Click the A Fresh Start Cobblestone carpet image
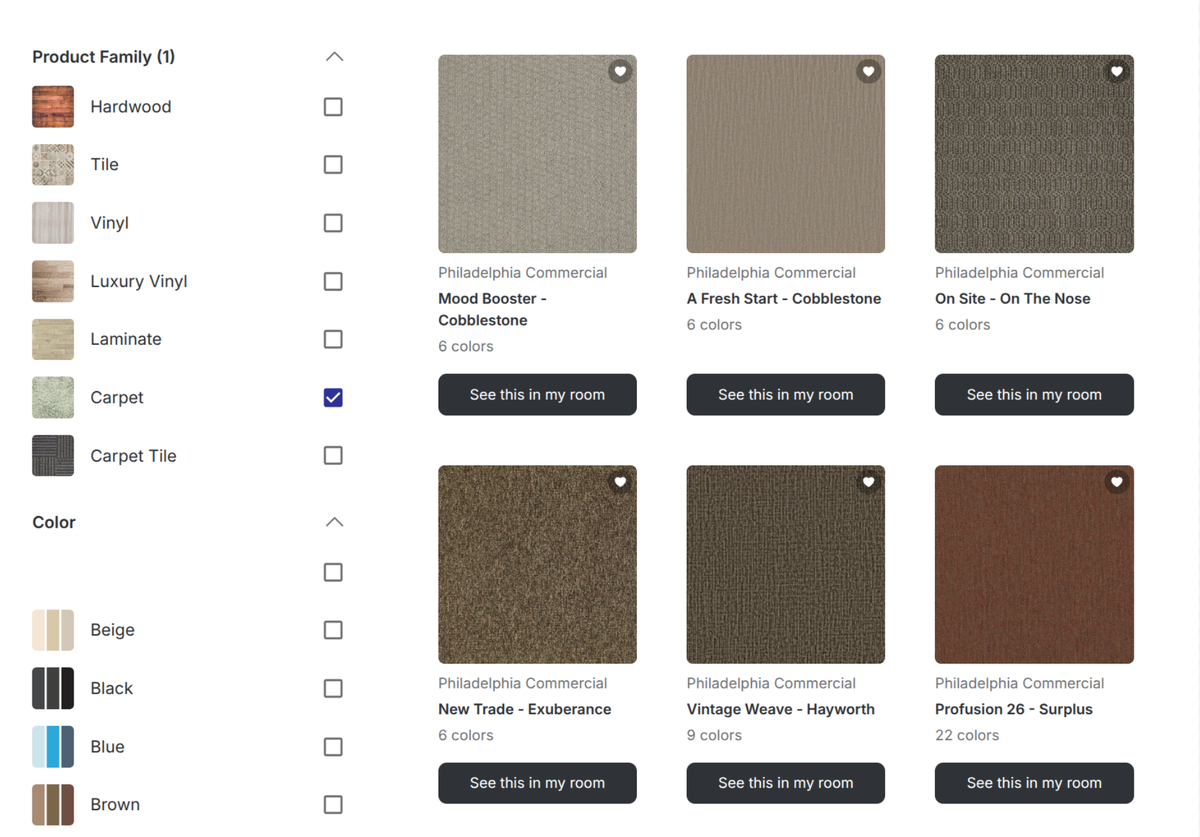Image resolution: width=1200 pixels, height=837 pixels. [785, 153]
